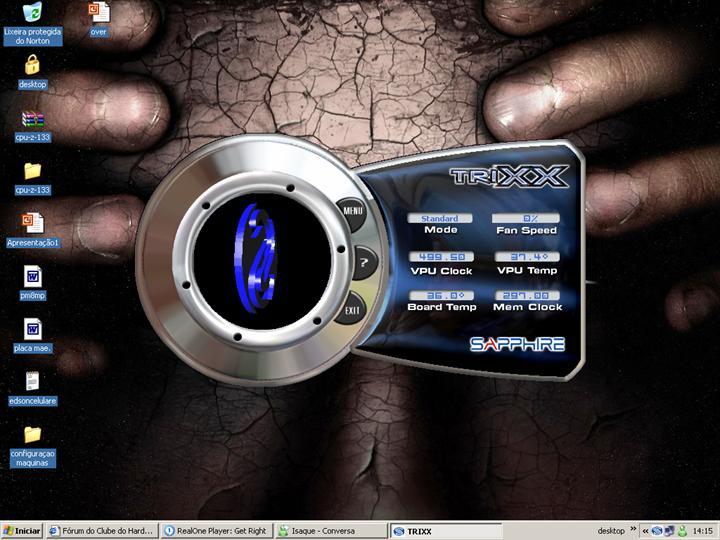Image resolution: width=720 pixels, height=540 pixels.
Task: Click the spinning blue Sapphire logo display
Action: tap(261, 260)
